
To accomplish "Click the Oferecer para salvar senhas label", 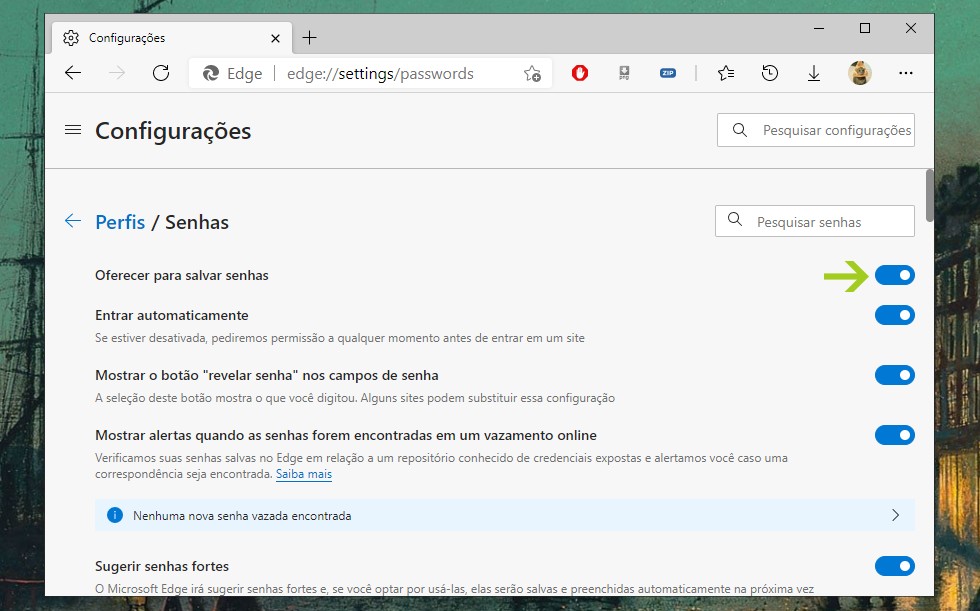I will [182, 276].
